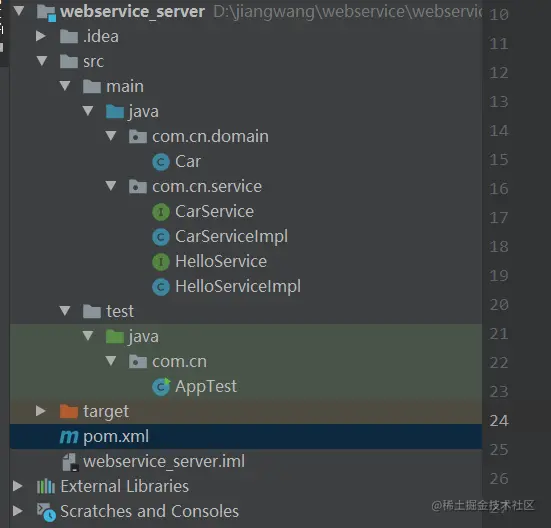Click the src folder icon
This screenshot has height=528, width=551.
coord(69,61)
